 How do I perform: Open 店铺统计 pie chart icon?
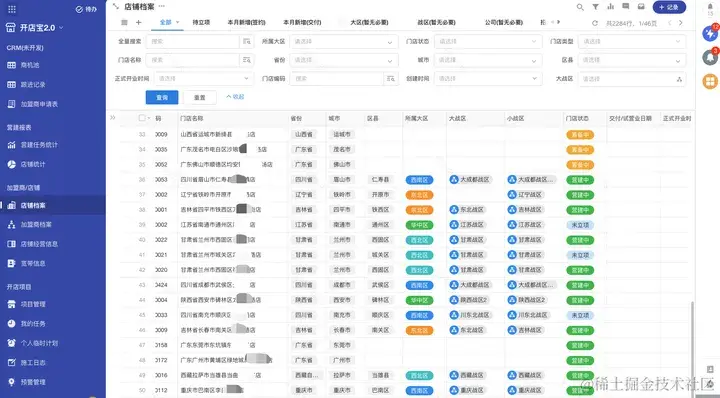pyautogui.click(x=11, y=164)
